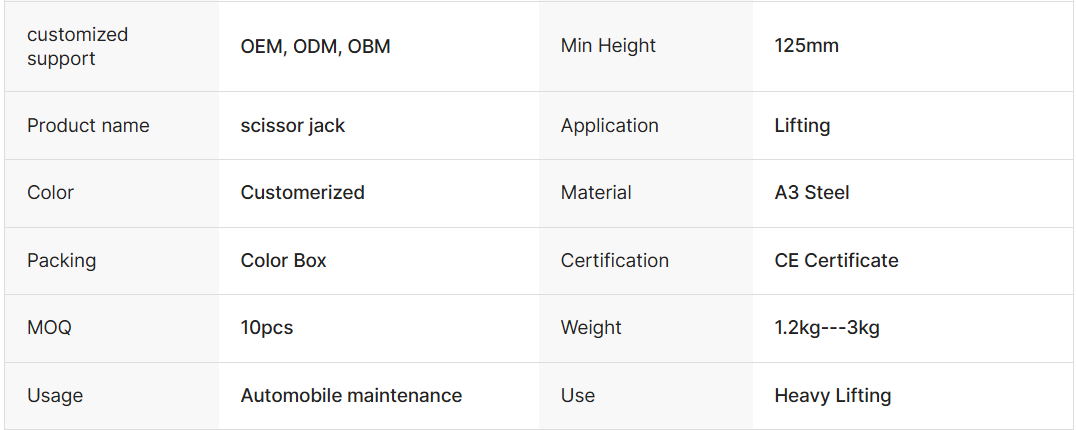Image resolution: width=1076 pixels, height=430 pixels.
Task: Click the 'Application' label
Action: pos(609,126)
